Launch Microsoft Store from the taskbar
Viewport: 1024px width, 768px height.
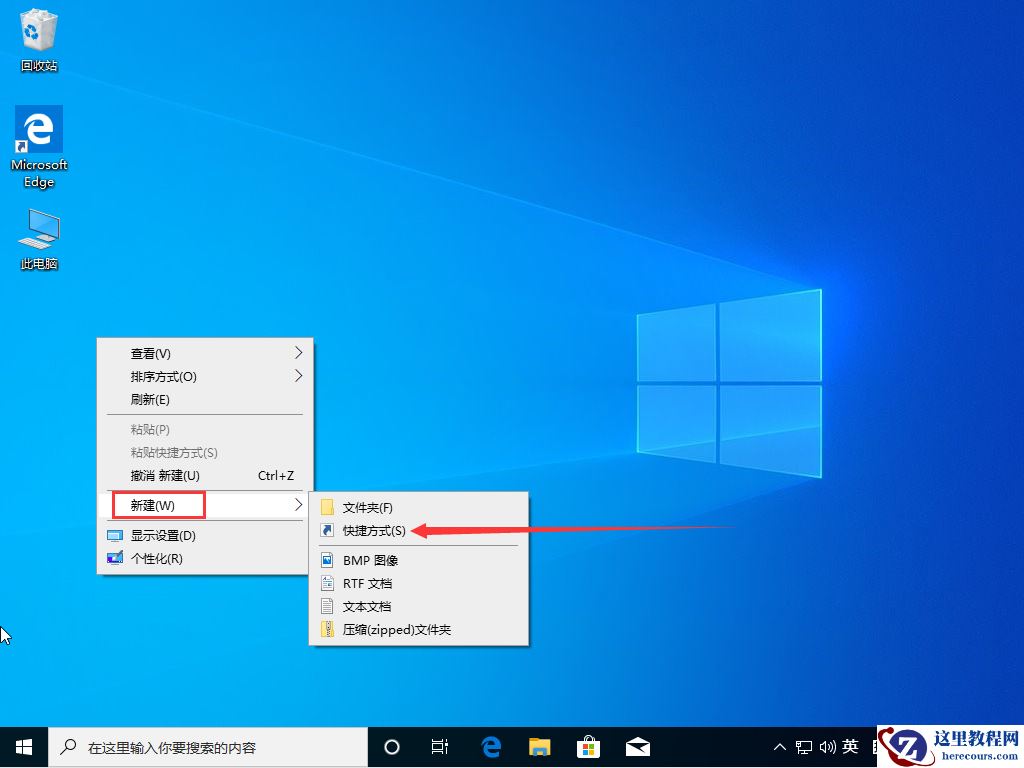(589, 746)
